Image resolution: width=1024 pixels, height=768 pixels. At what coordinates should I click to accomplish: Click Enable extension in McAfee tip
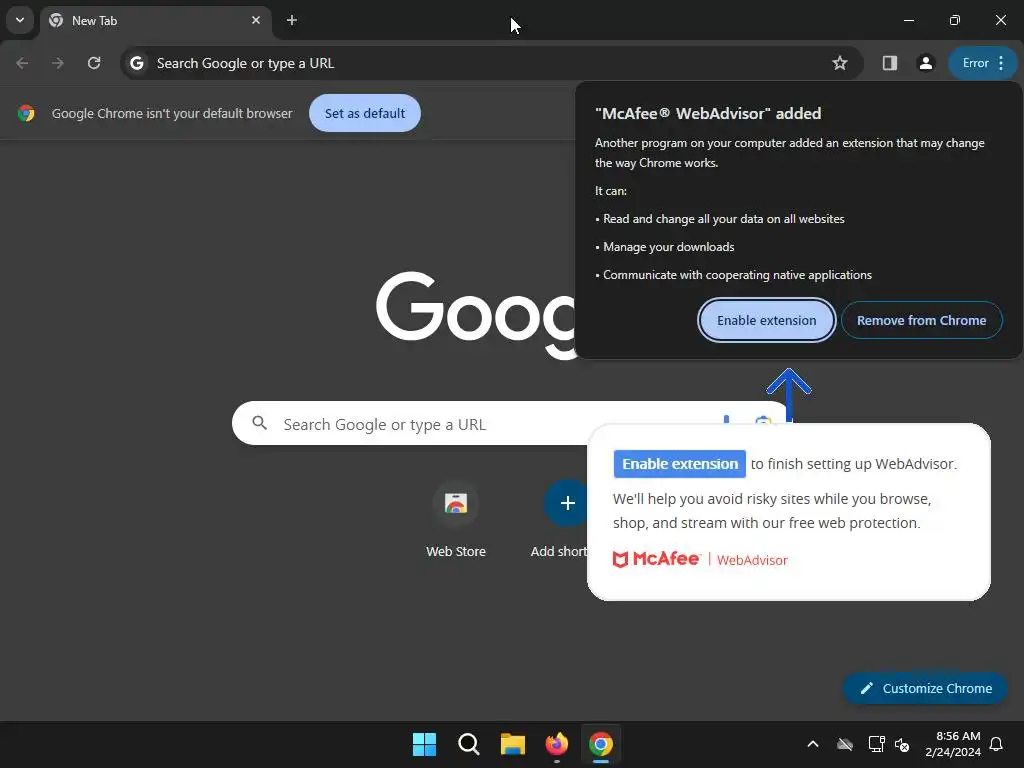(x=679, y=464)
